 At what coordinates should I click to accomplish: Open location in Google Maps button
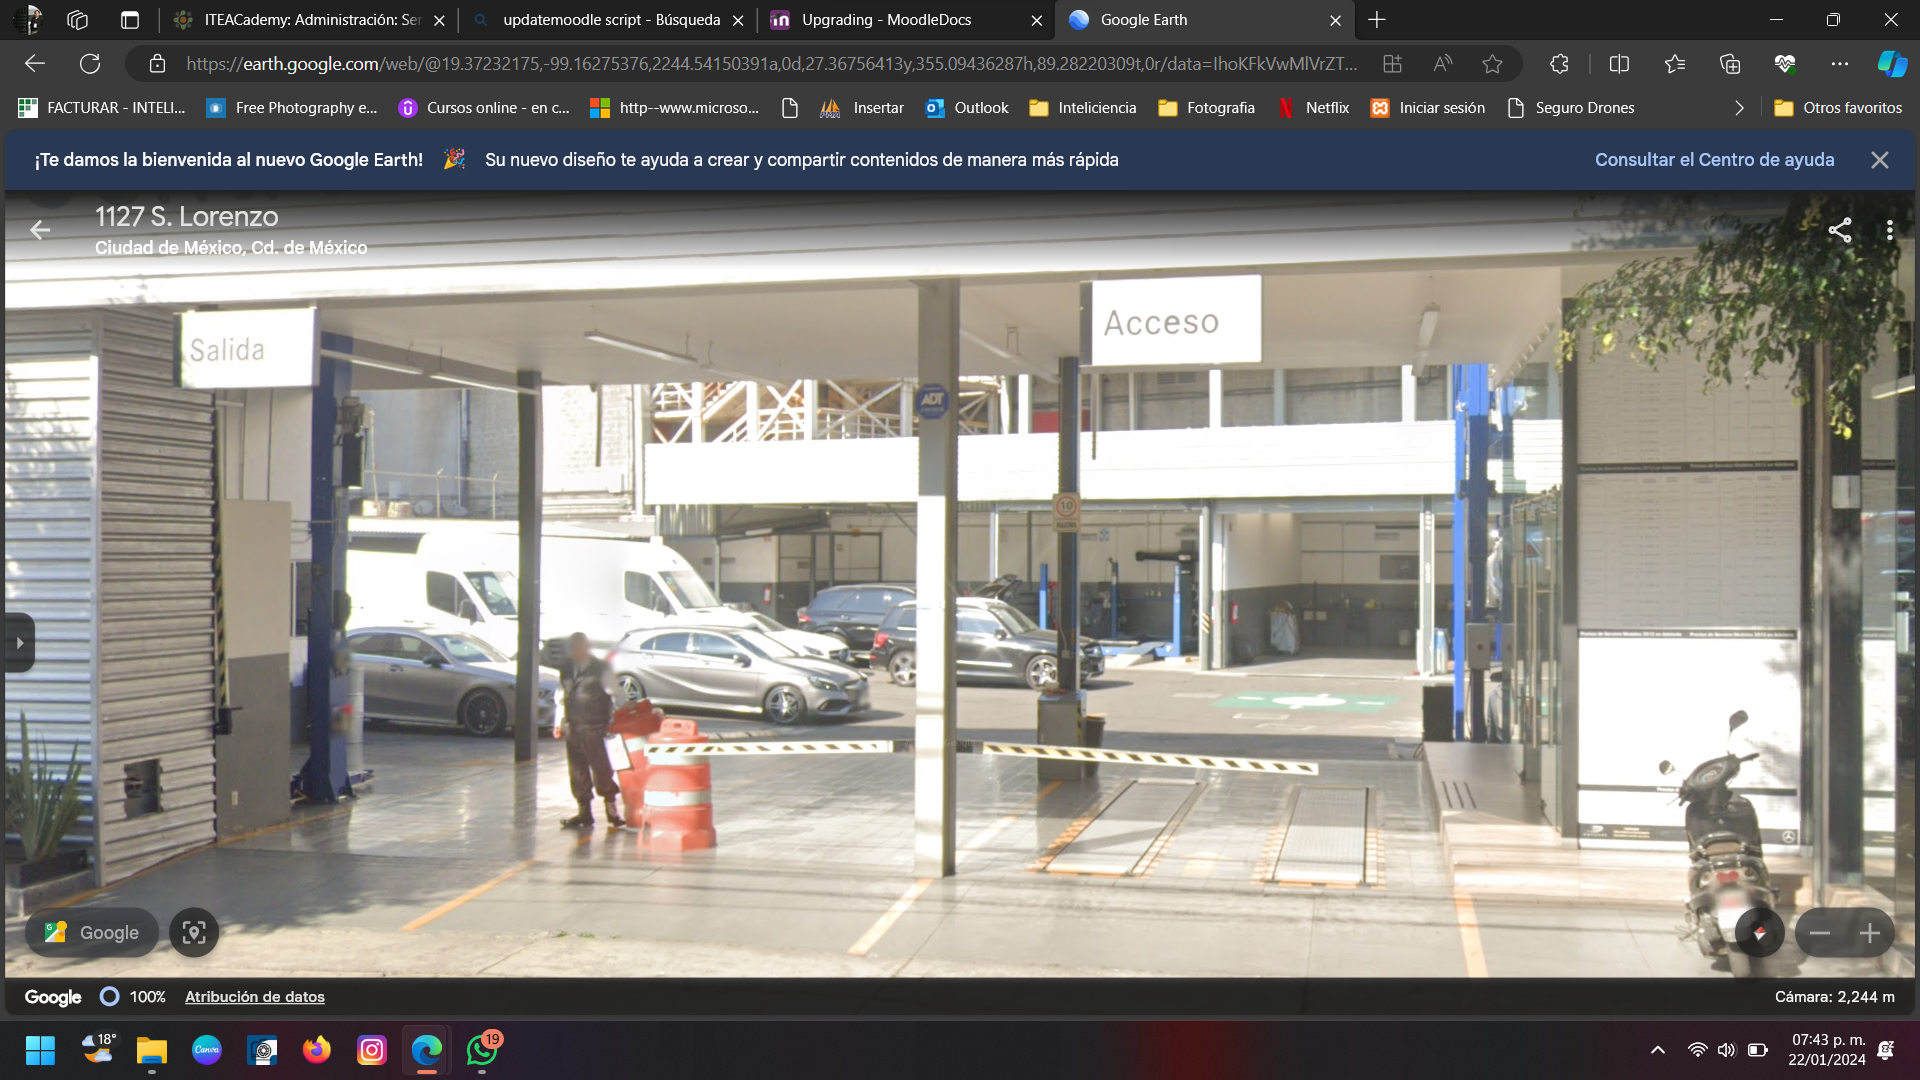[92, 933]
